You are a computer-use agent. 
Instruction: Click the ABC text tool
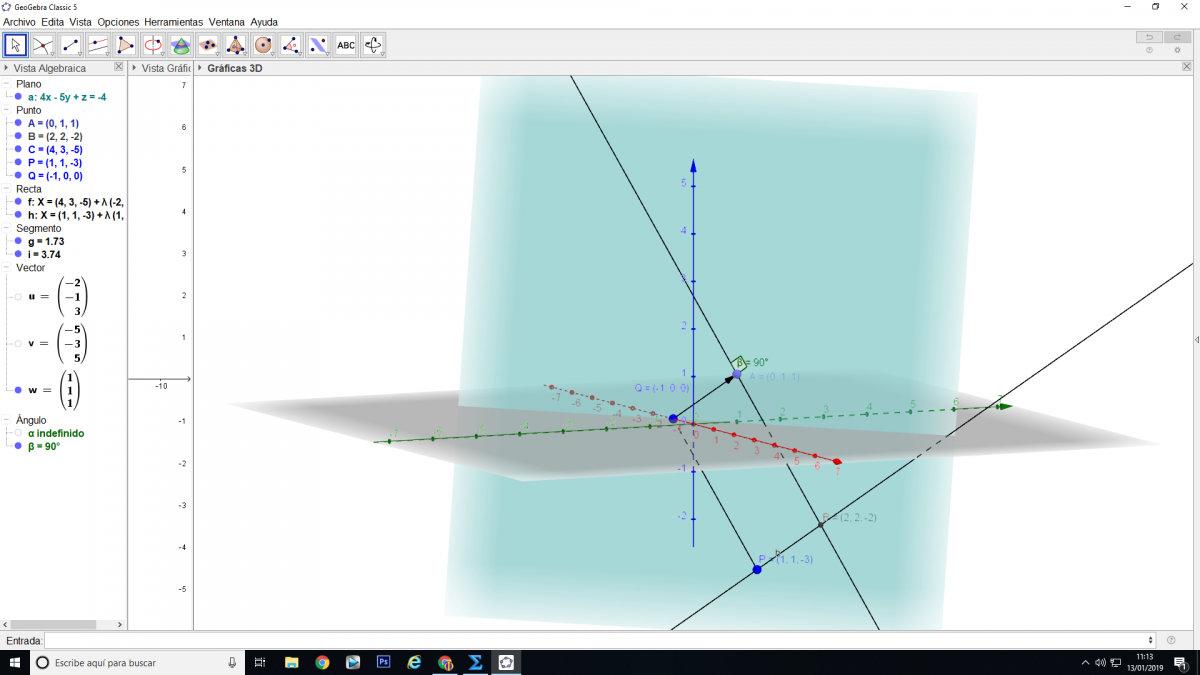pyautogui.click(x=345, y=45)
